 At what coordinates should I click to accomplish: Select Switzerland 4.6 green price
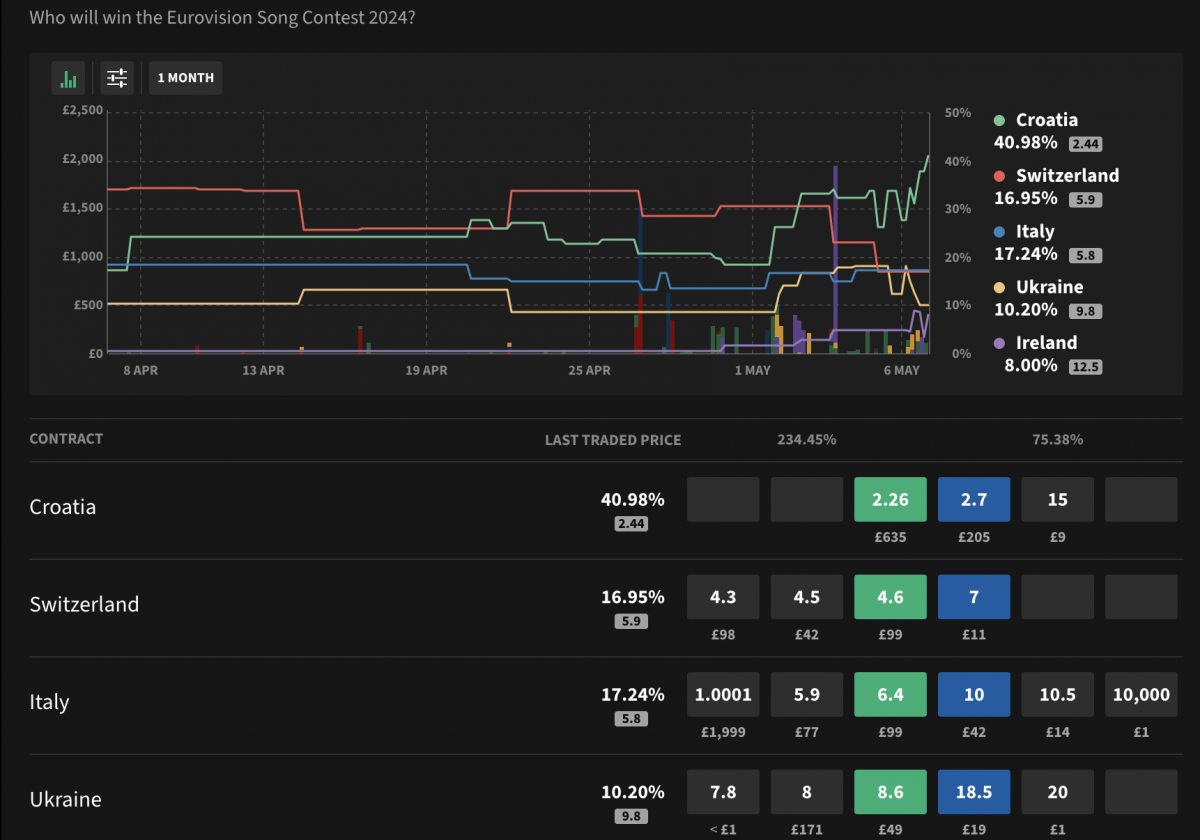click(x=890, y=597)
